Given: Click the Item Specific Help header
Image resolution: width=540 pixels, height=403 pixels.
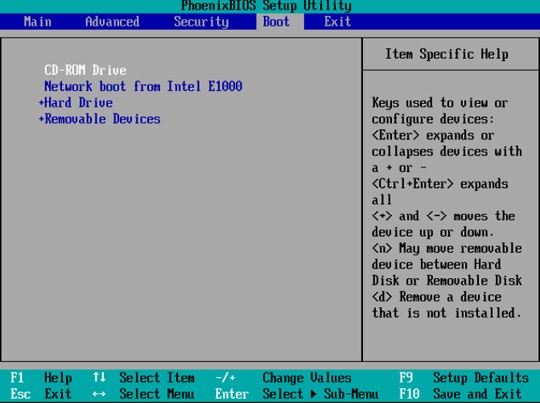Looking at the screenshot, I should 446,54.
